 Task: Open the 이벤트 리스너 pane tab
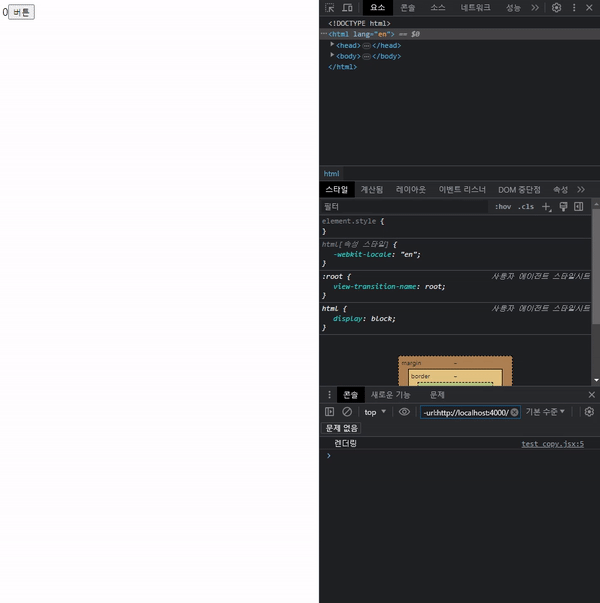pos(462,190)
